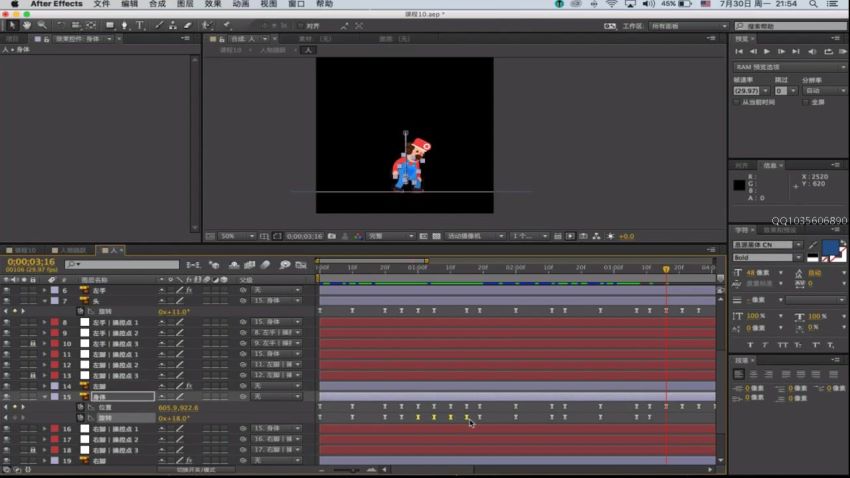
Task: Open the RAM preview options dropdown
Action: (789, 67)
